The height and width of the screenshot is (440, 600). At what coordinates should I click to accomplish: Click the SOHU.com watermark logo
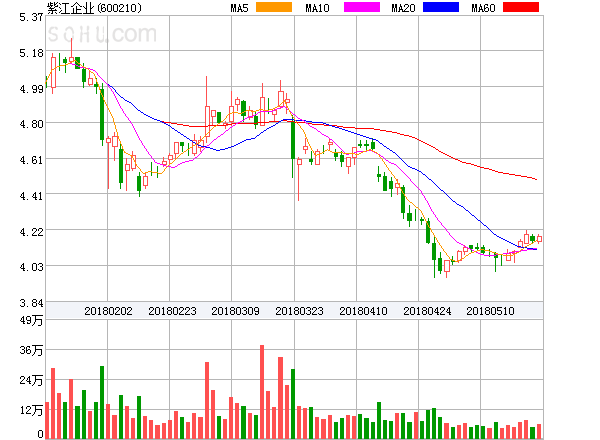coord(102,35)
